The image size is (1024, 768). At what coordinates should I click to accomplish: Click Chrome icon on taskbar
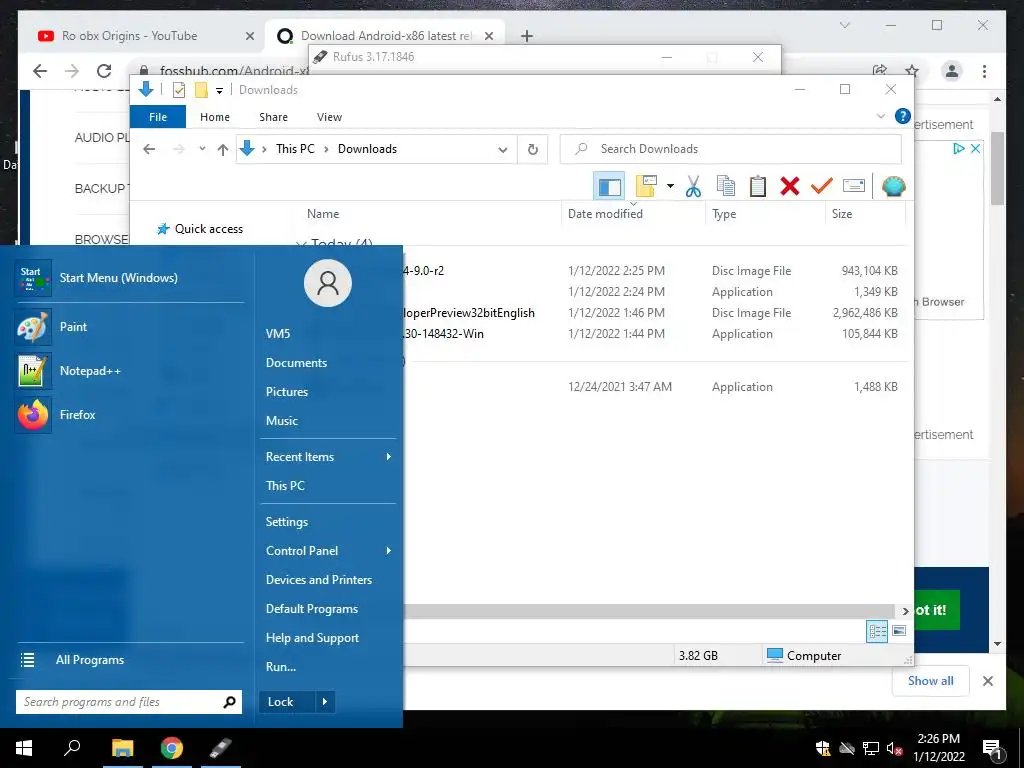click(x=172, y=748)
